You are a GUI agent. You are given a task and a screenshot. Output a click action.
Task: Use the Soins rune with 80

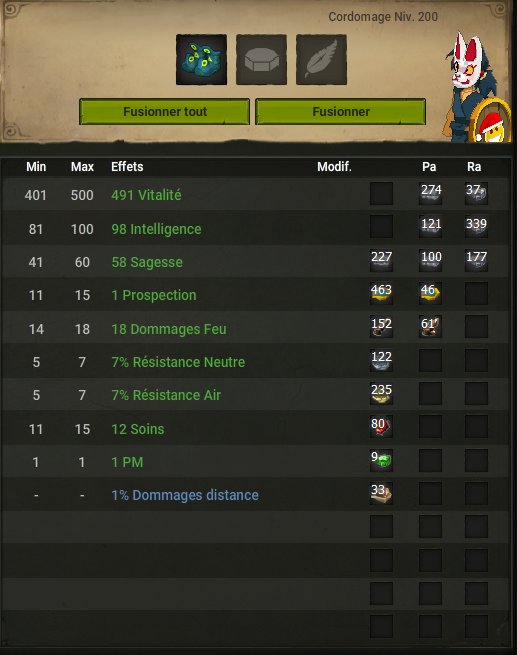tap(381, 427)
